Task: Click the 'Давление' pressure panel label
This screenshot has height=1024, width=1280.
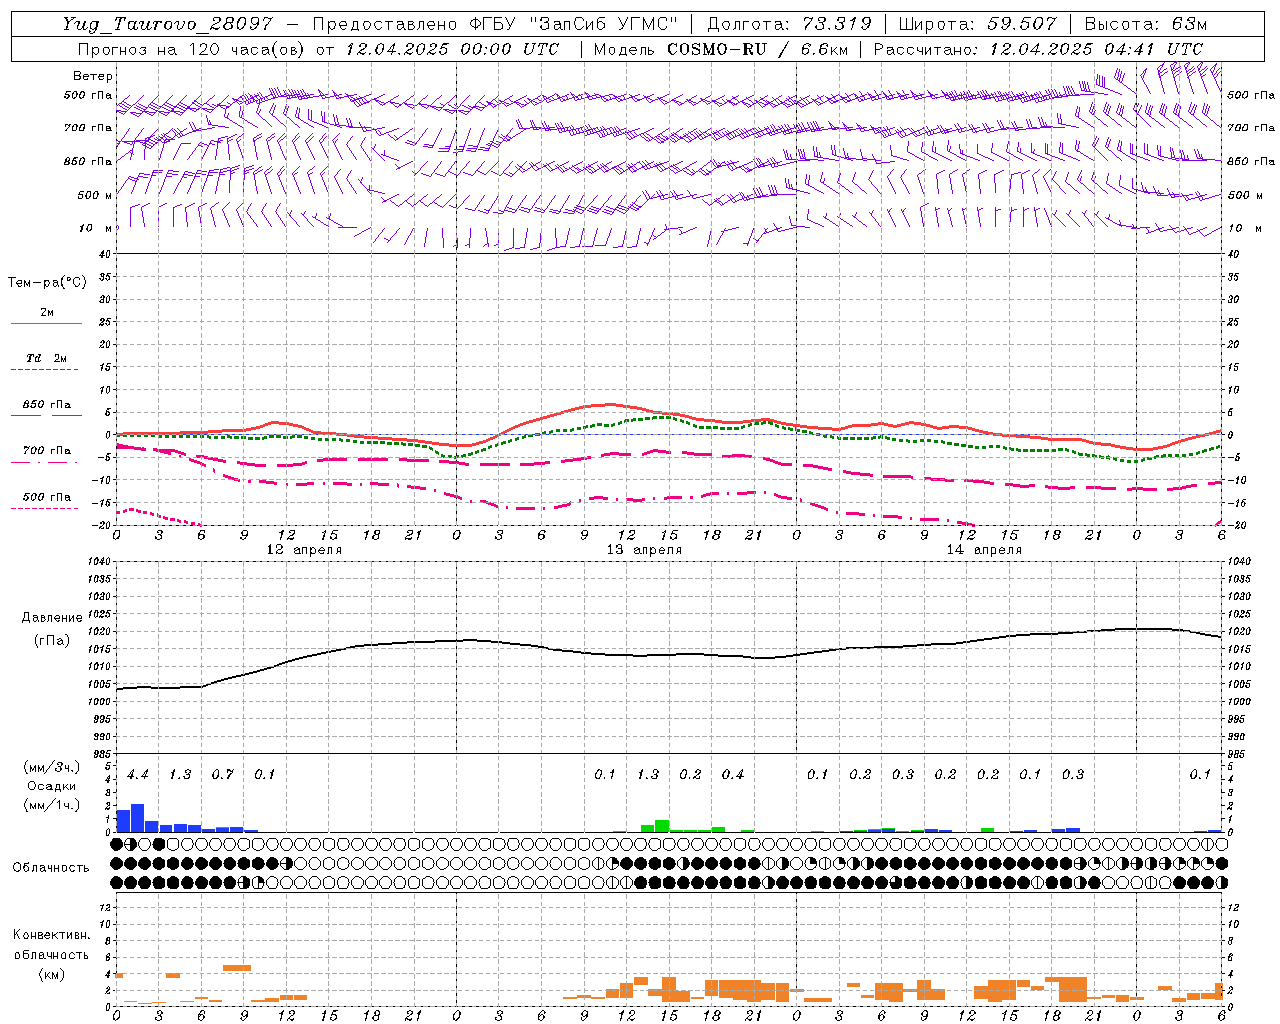Action: [52, 618]
